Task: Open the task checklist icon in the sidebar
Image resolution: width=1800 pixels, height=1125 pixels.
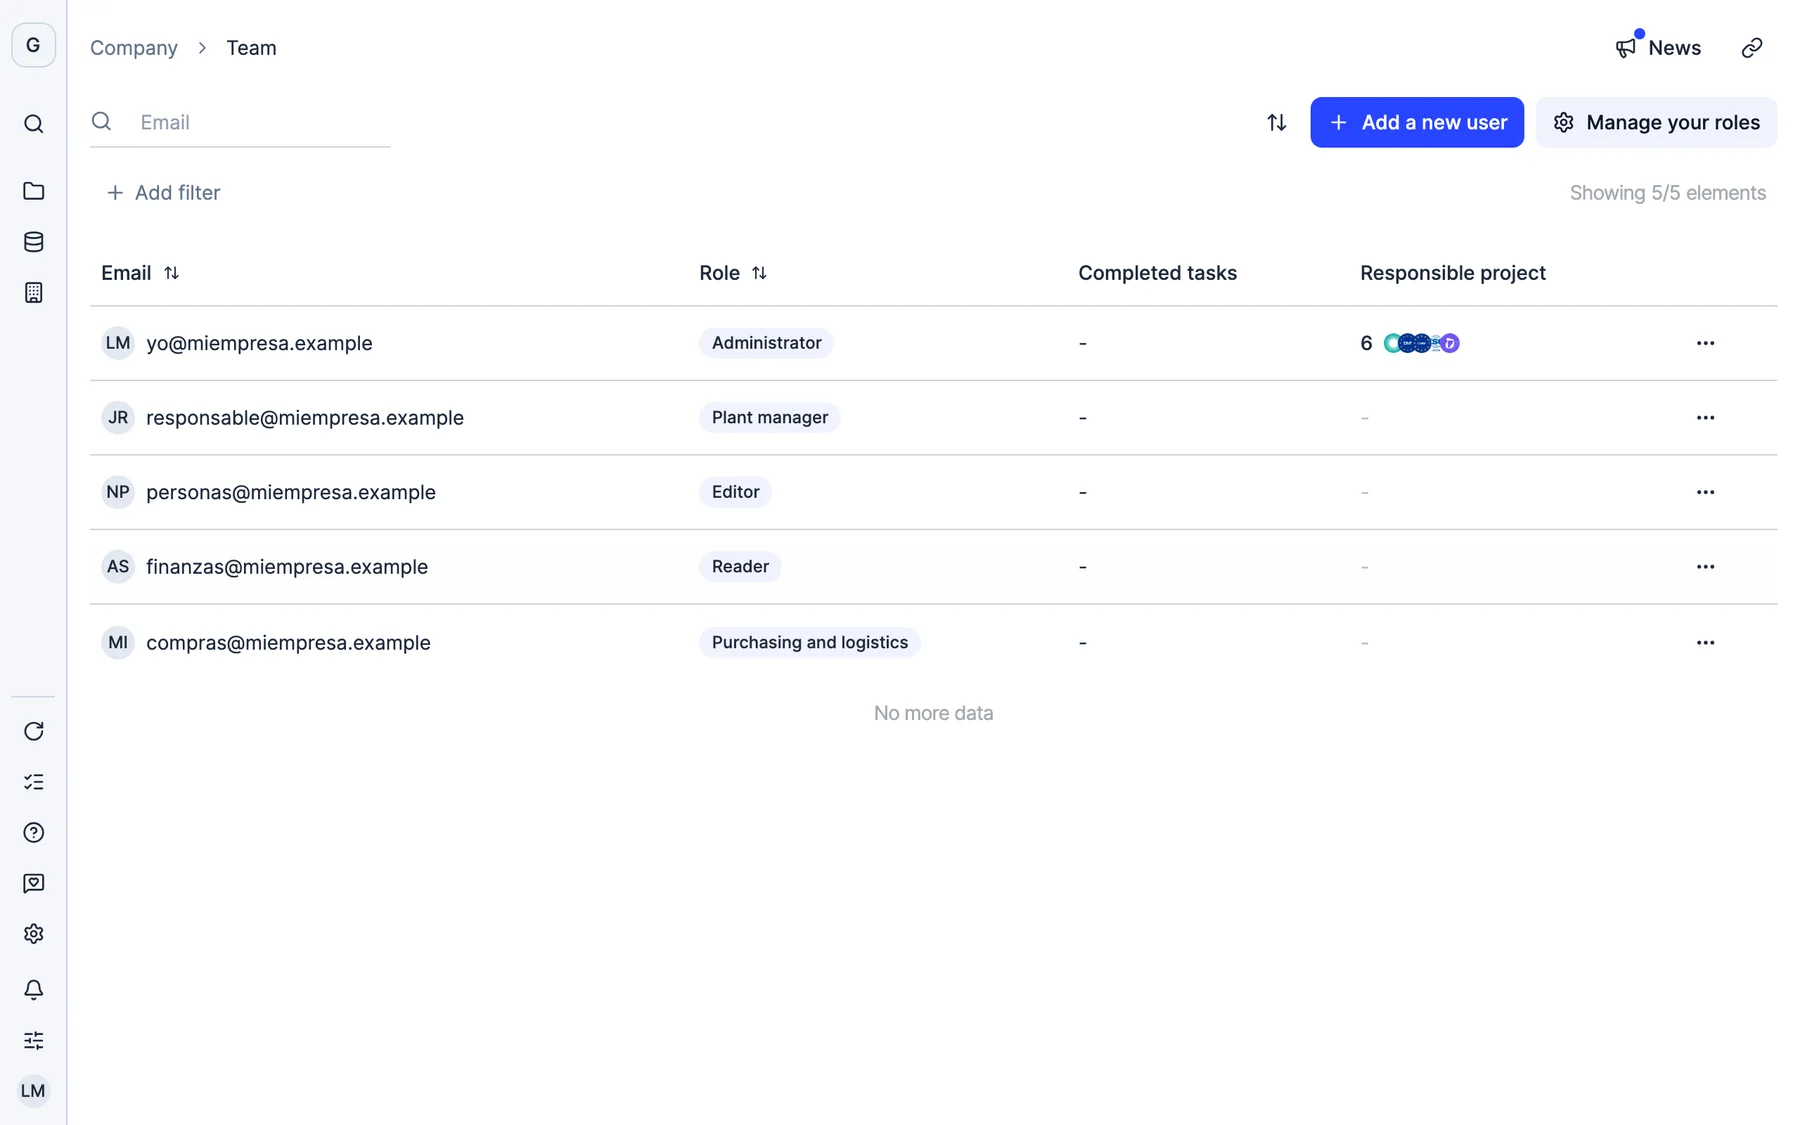Action: click(x=33, y=782)
